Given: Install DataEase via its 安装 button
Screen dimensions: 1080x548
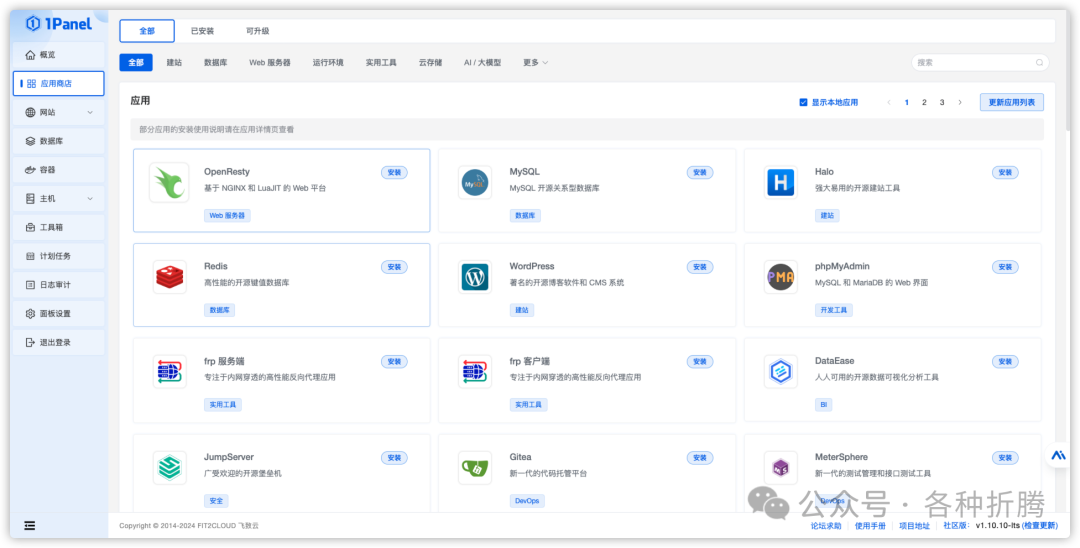Looking at the screenshot, I should [x=1005, y=361].
